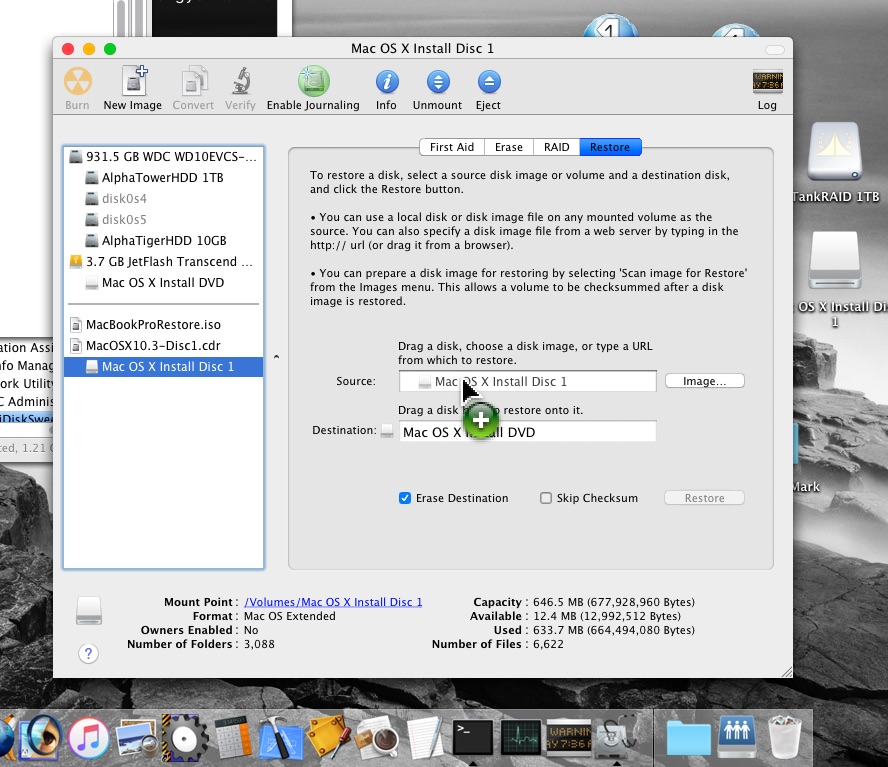Switch to the First Aid tab

pyautogui.click(x=451, y=147)
